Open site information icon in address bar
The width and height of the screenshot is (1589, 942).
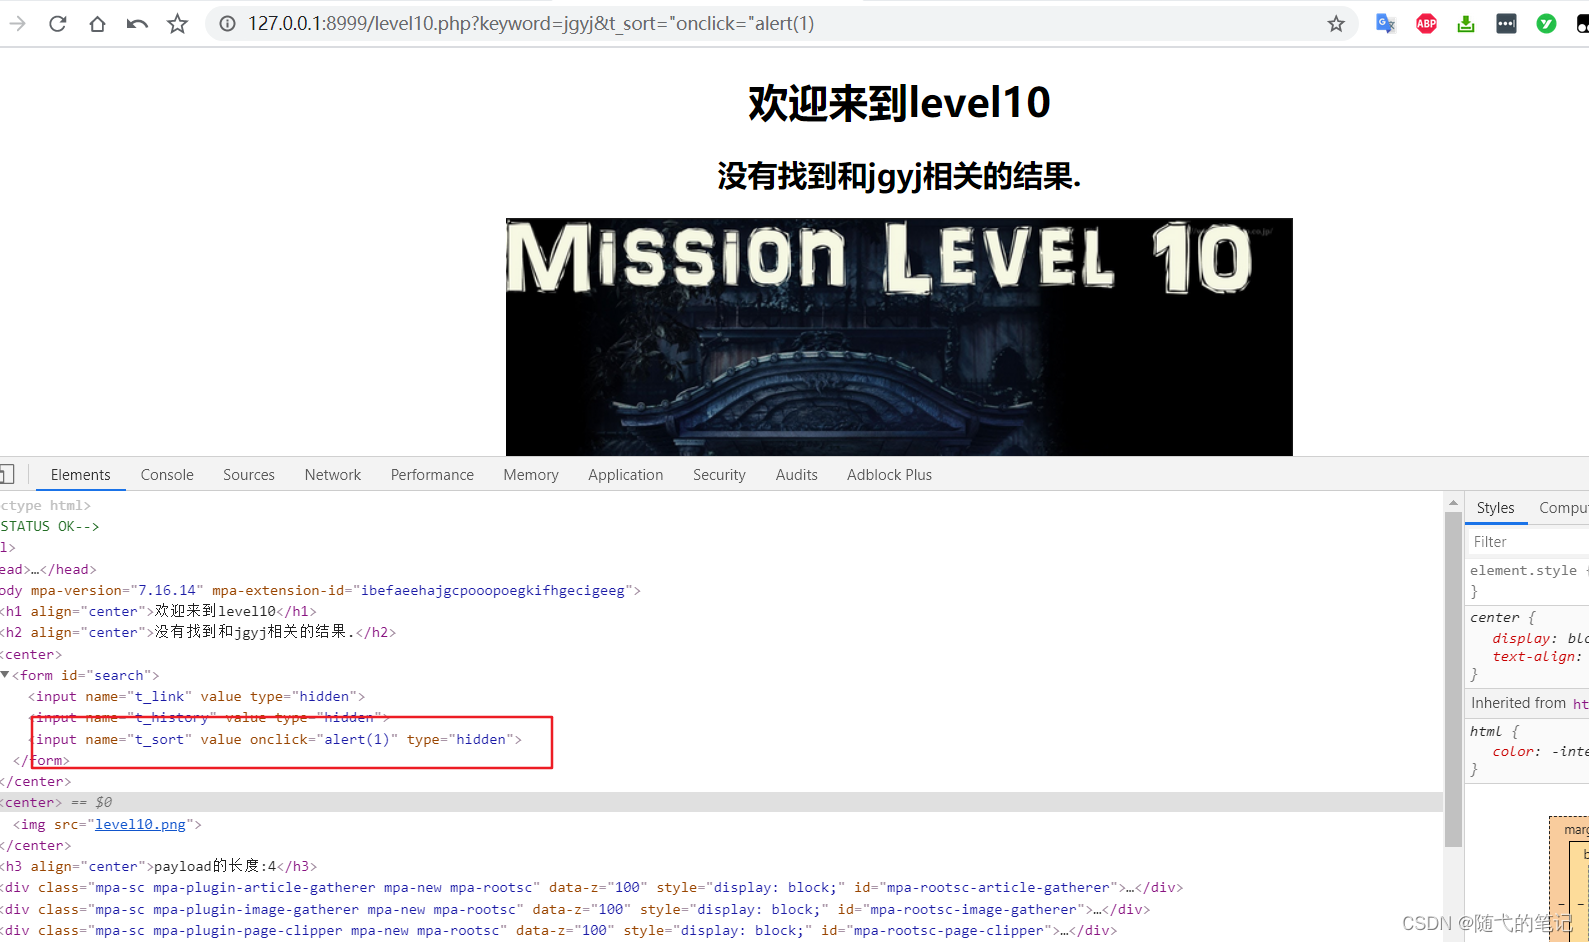pos(228,23)
